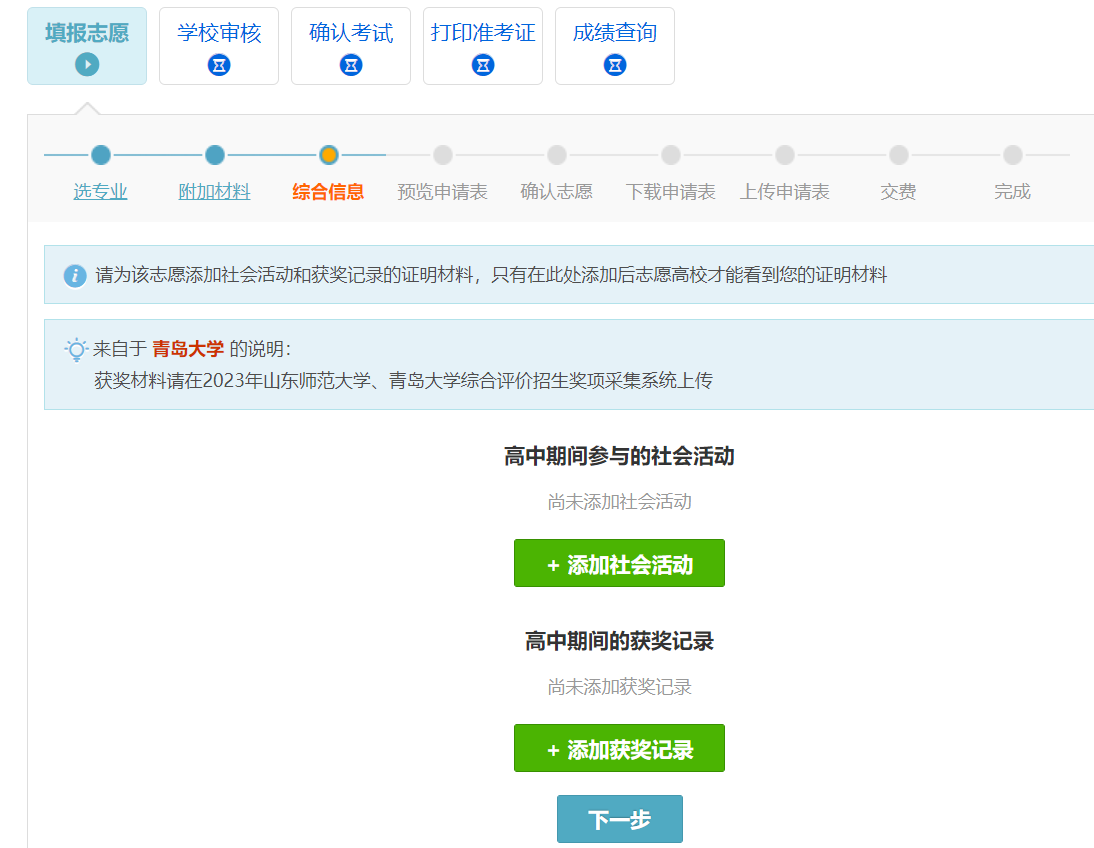
Task: Click the play icon under 填报志愿
Action: [x=87, y=65]
